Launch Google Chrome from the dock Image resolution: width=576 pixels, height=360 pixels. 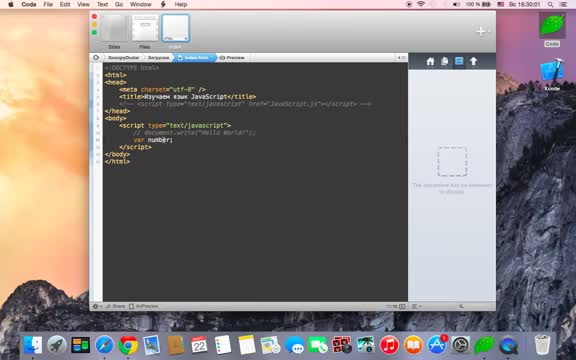[128, 345]
